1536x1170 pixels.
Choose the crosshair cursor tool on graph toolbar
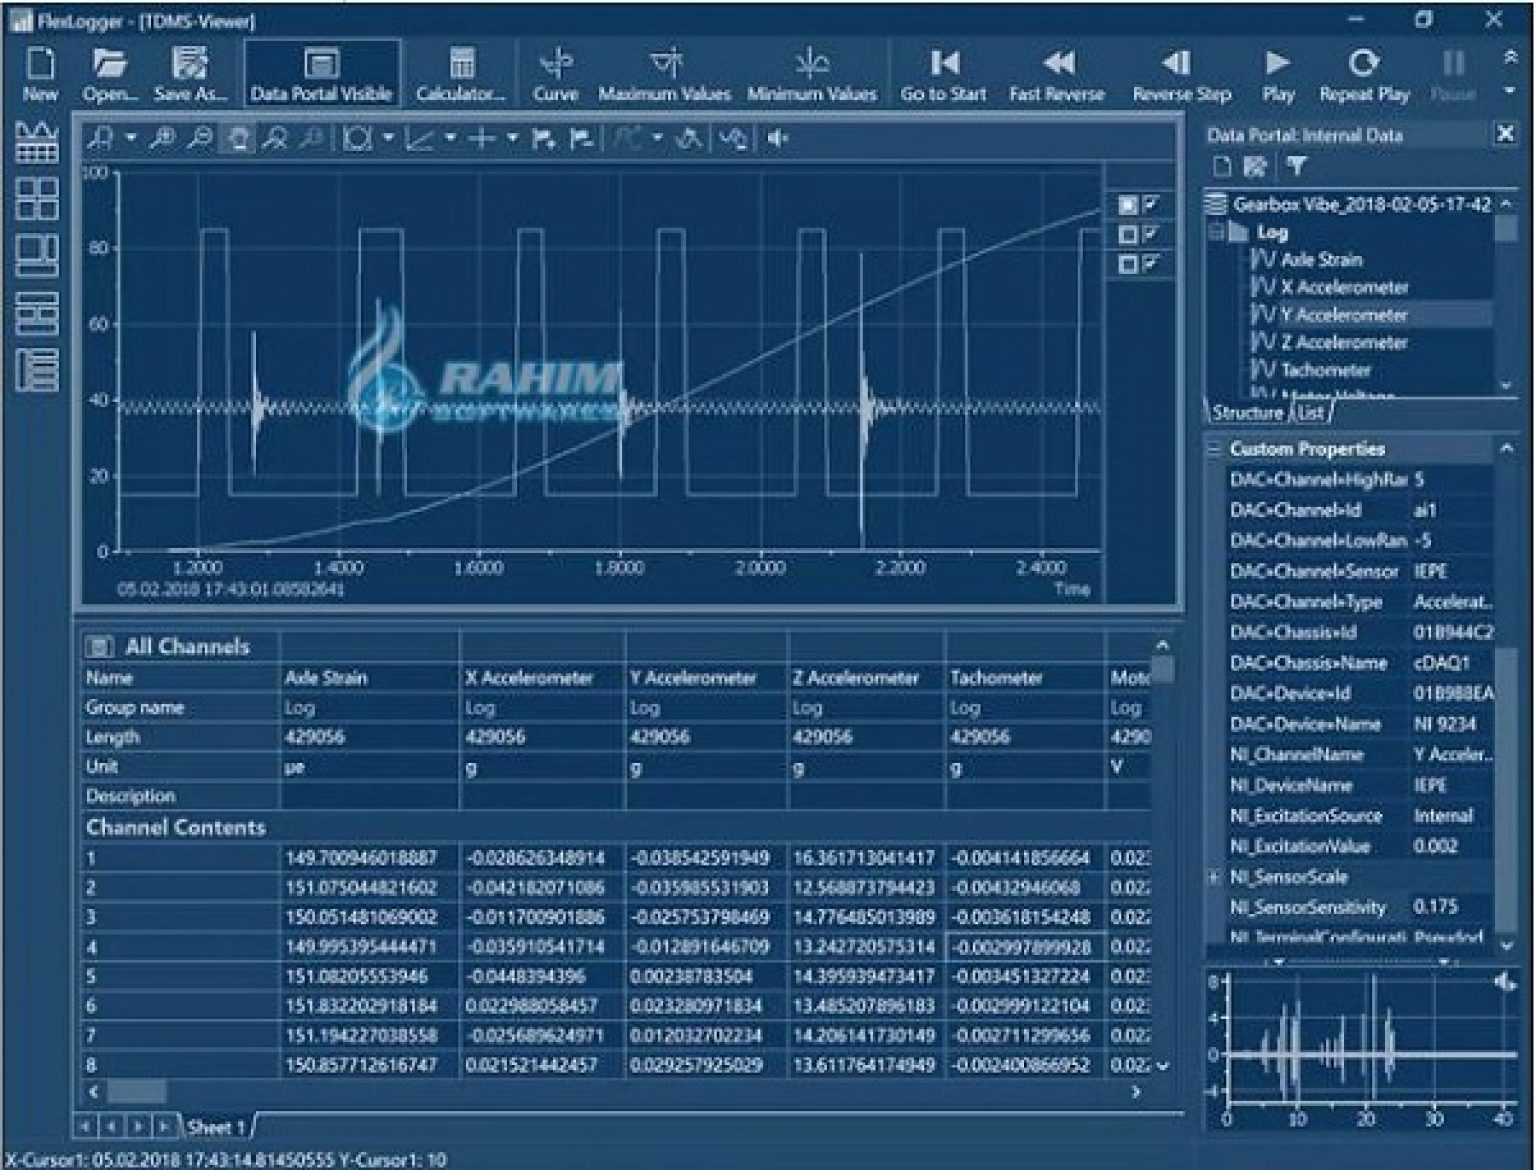(481, 139)
